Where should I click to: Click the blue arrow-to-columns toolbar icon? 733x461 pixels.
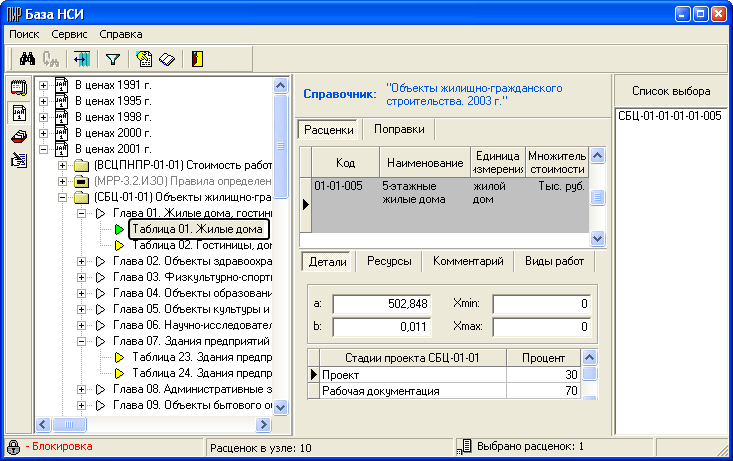coord(81,59)
